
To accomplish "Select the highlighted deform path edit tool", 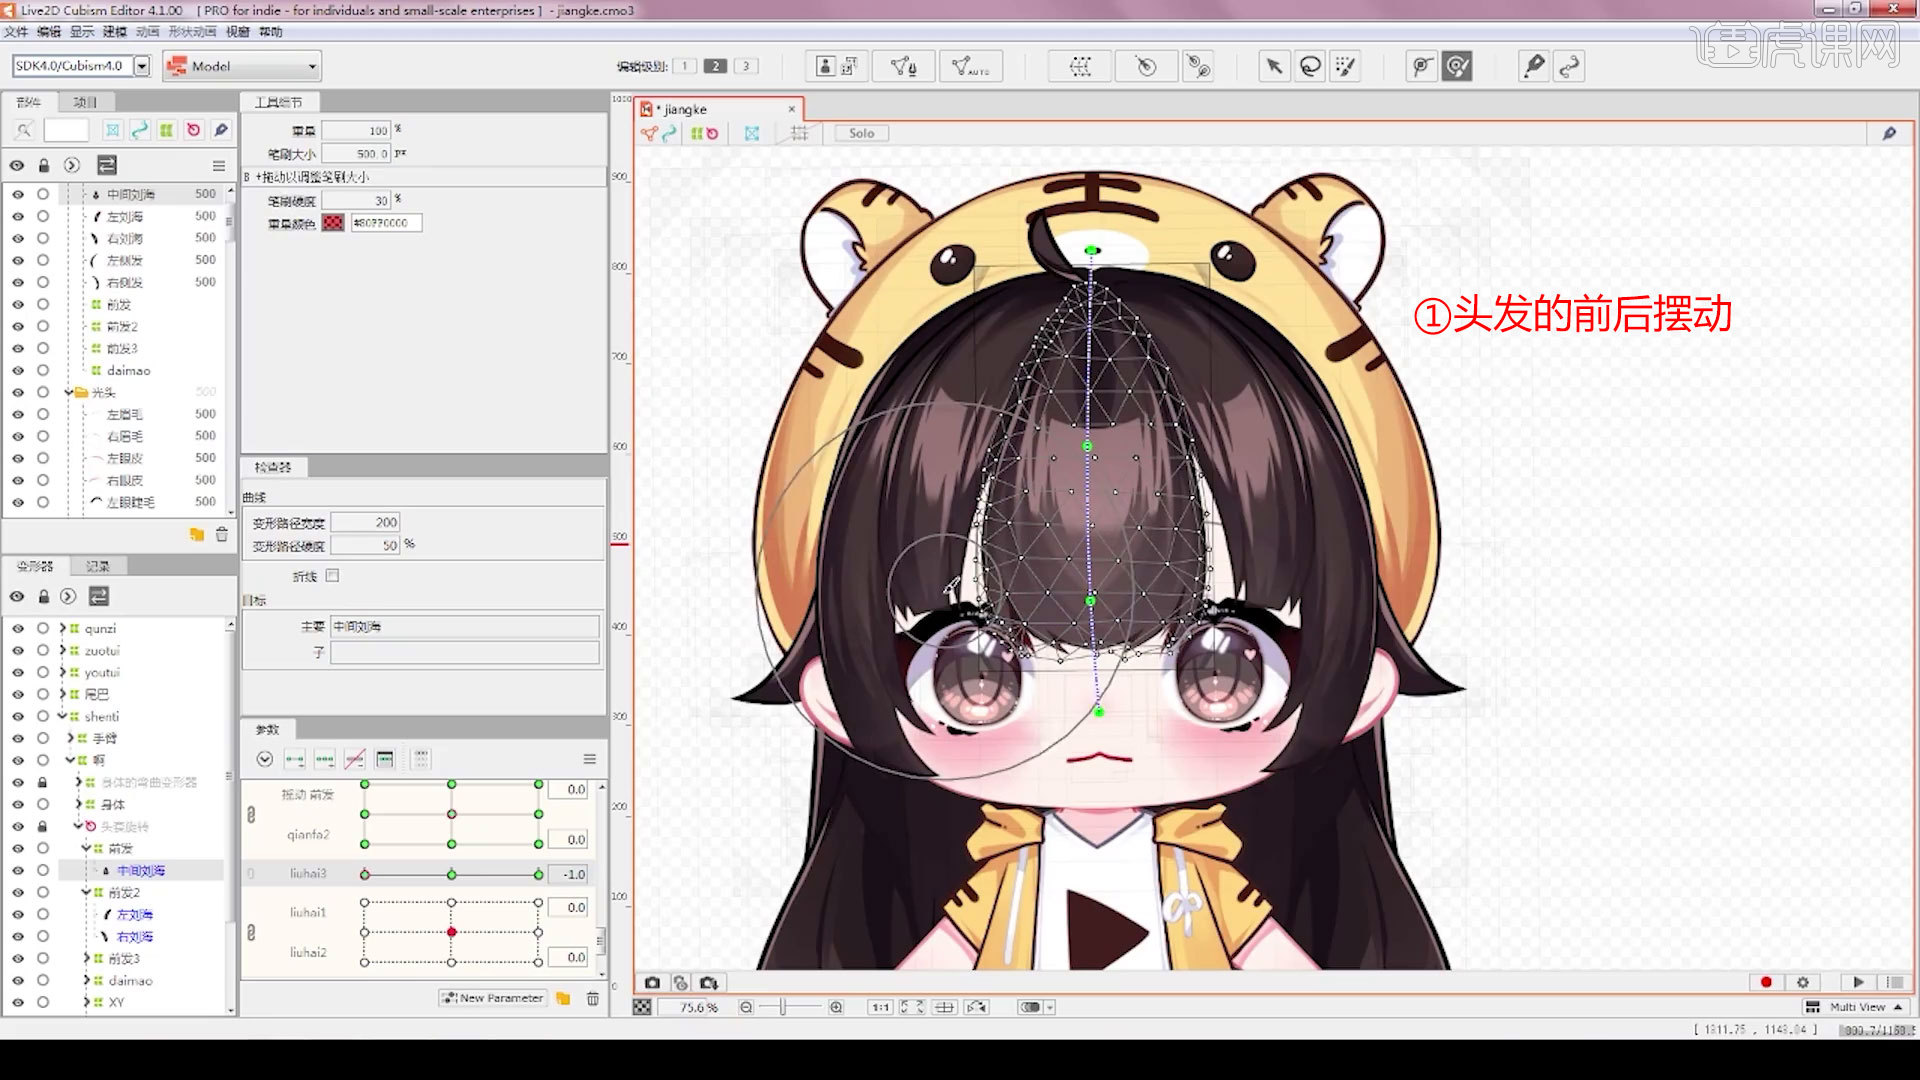I will coord(1458,67).
